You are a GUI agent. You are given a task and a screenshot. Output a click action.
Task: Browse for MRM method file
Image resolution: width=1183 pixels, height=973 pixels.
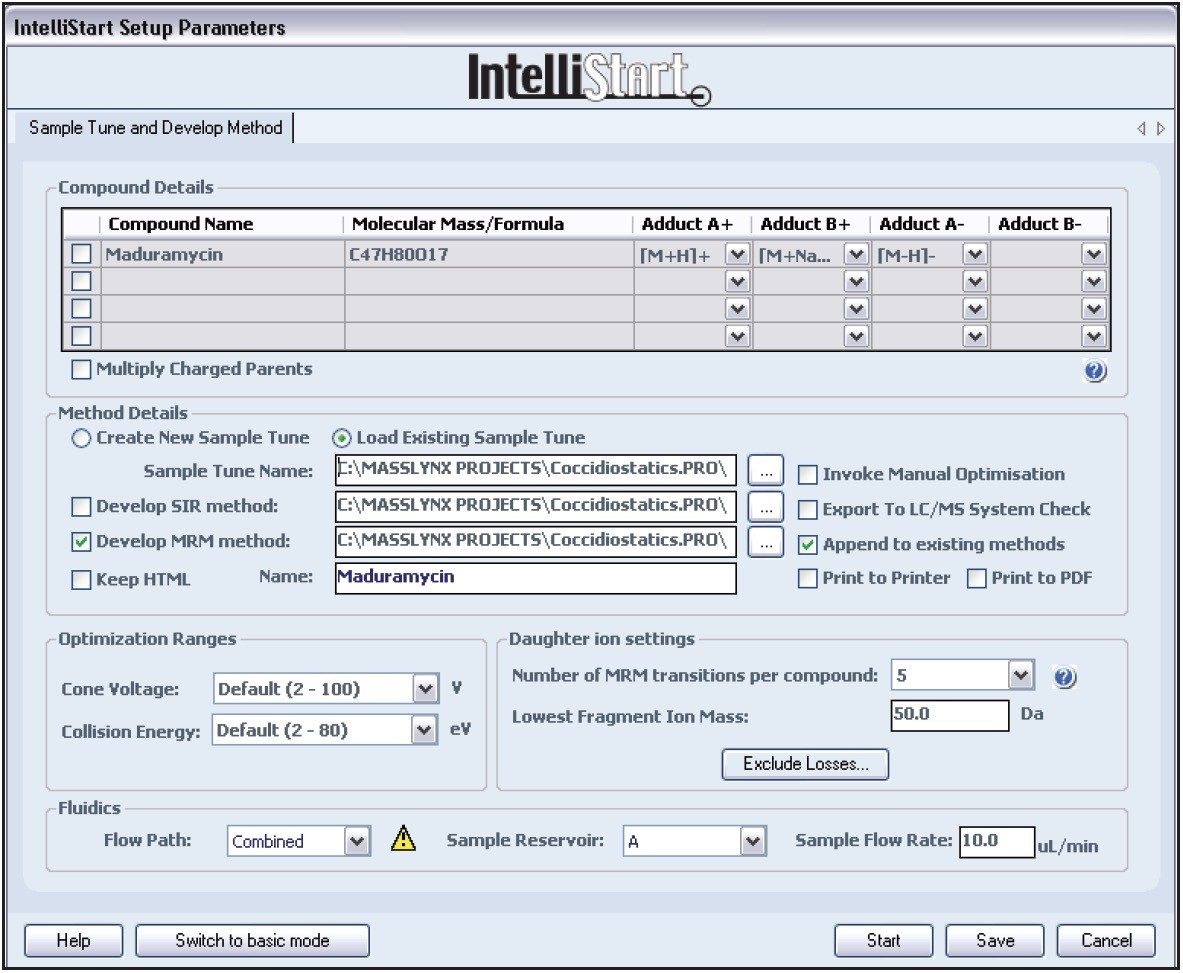click(x=766, y=542)
